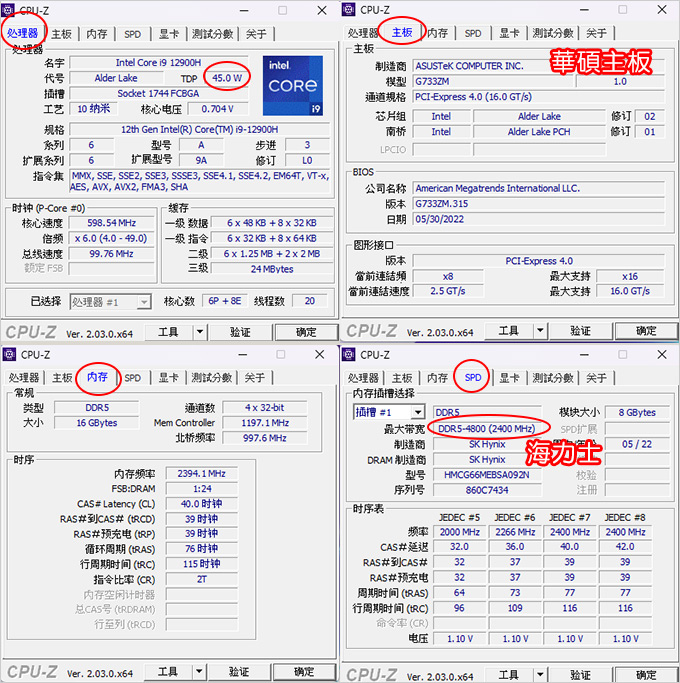Go to SPD tab in the memory window
The image size is (680, 683).
132,378
